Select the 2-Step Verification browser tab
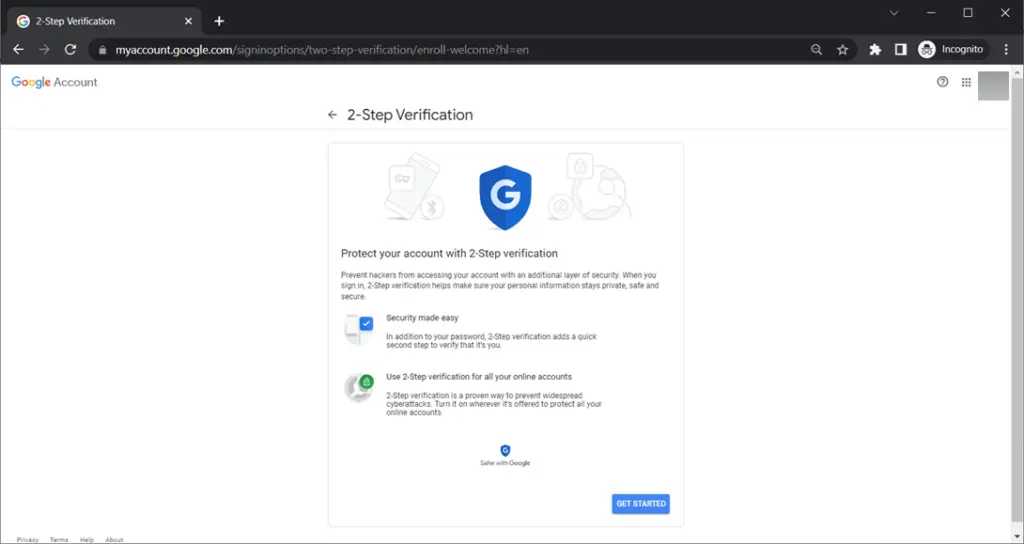The height and width of the screenshot is (544, 1024). tap(104, 21)
